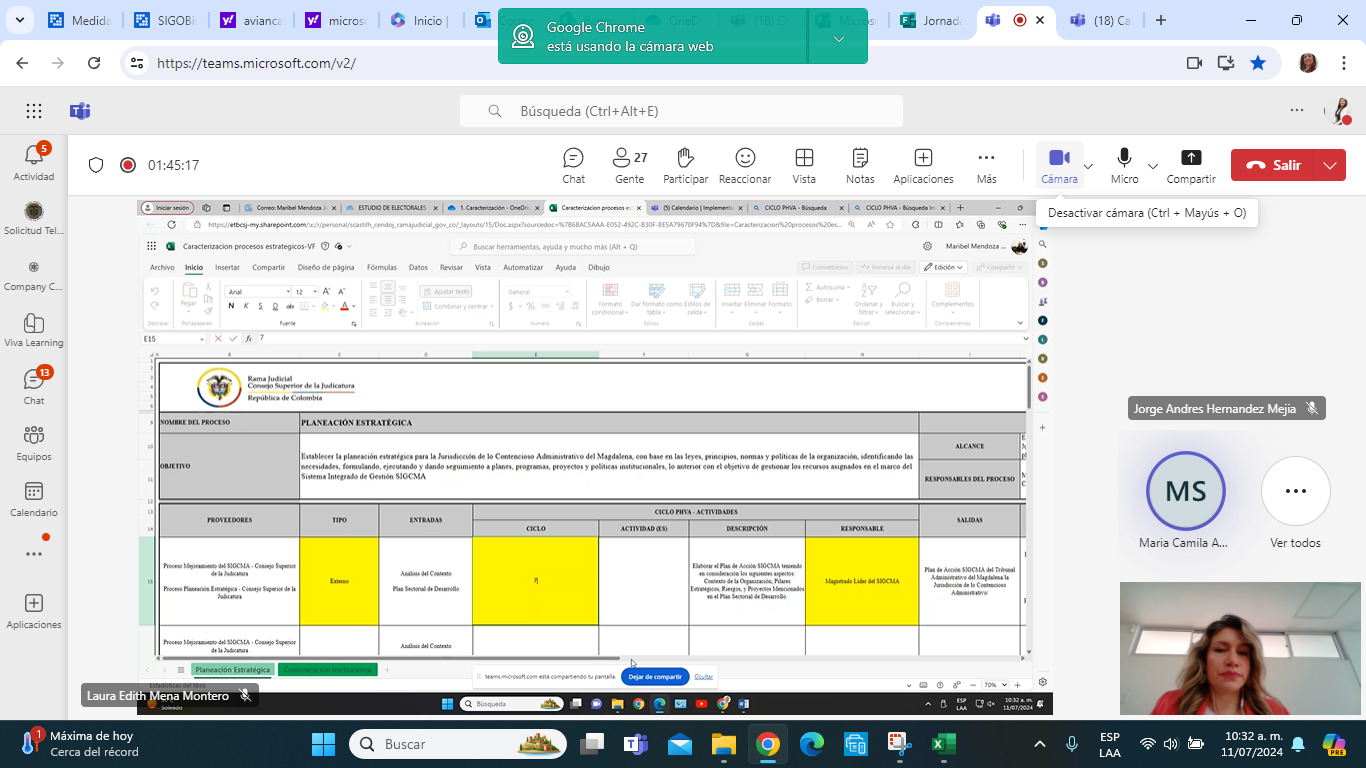Open the Actividad feed in Teams sidebar

(34, 162)
